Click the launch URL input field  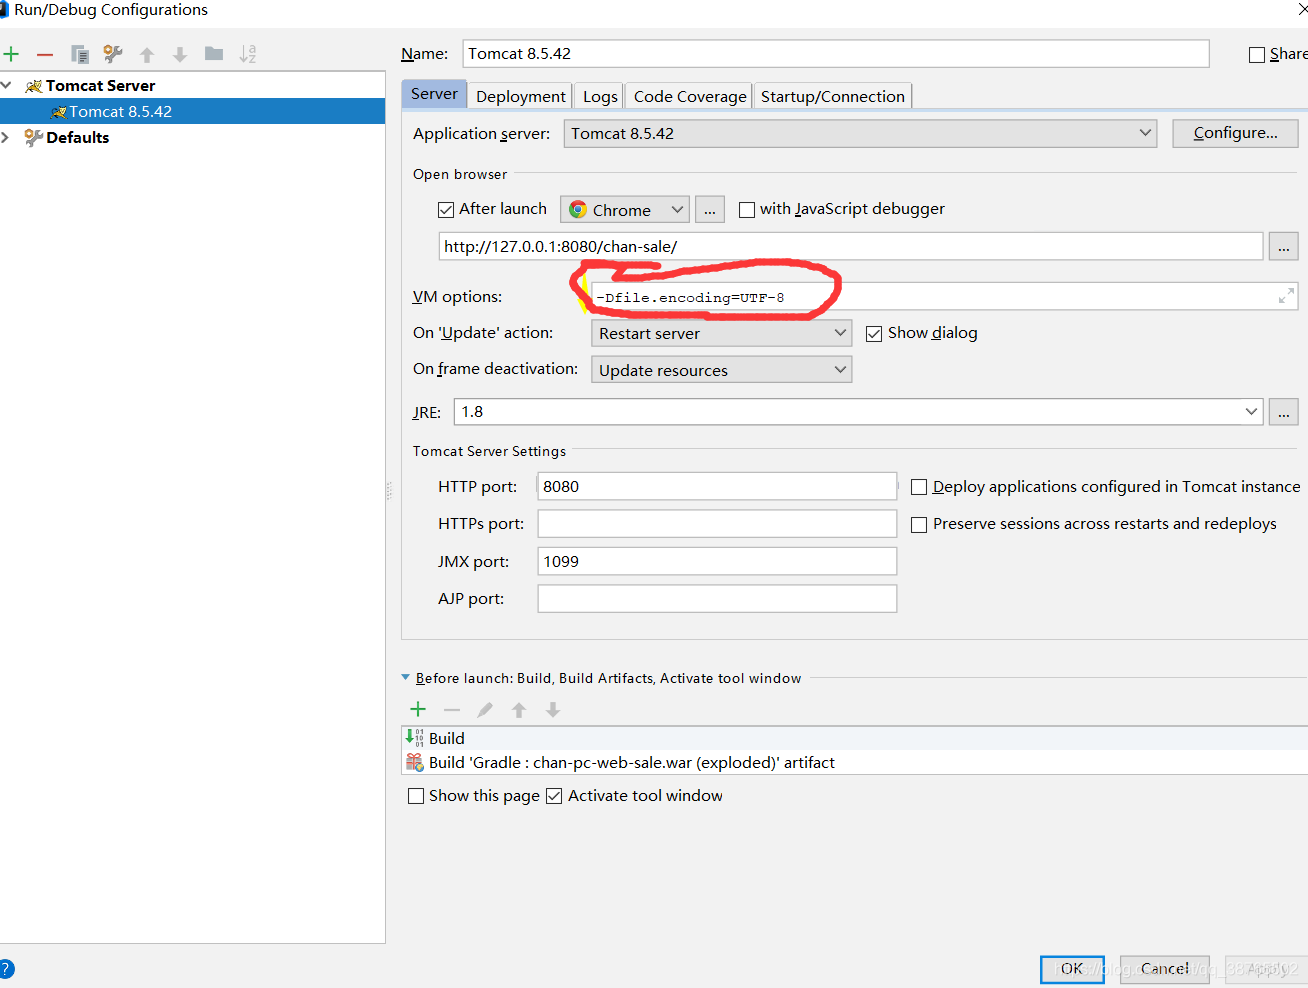tap(851, 246)
